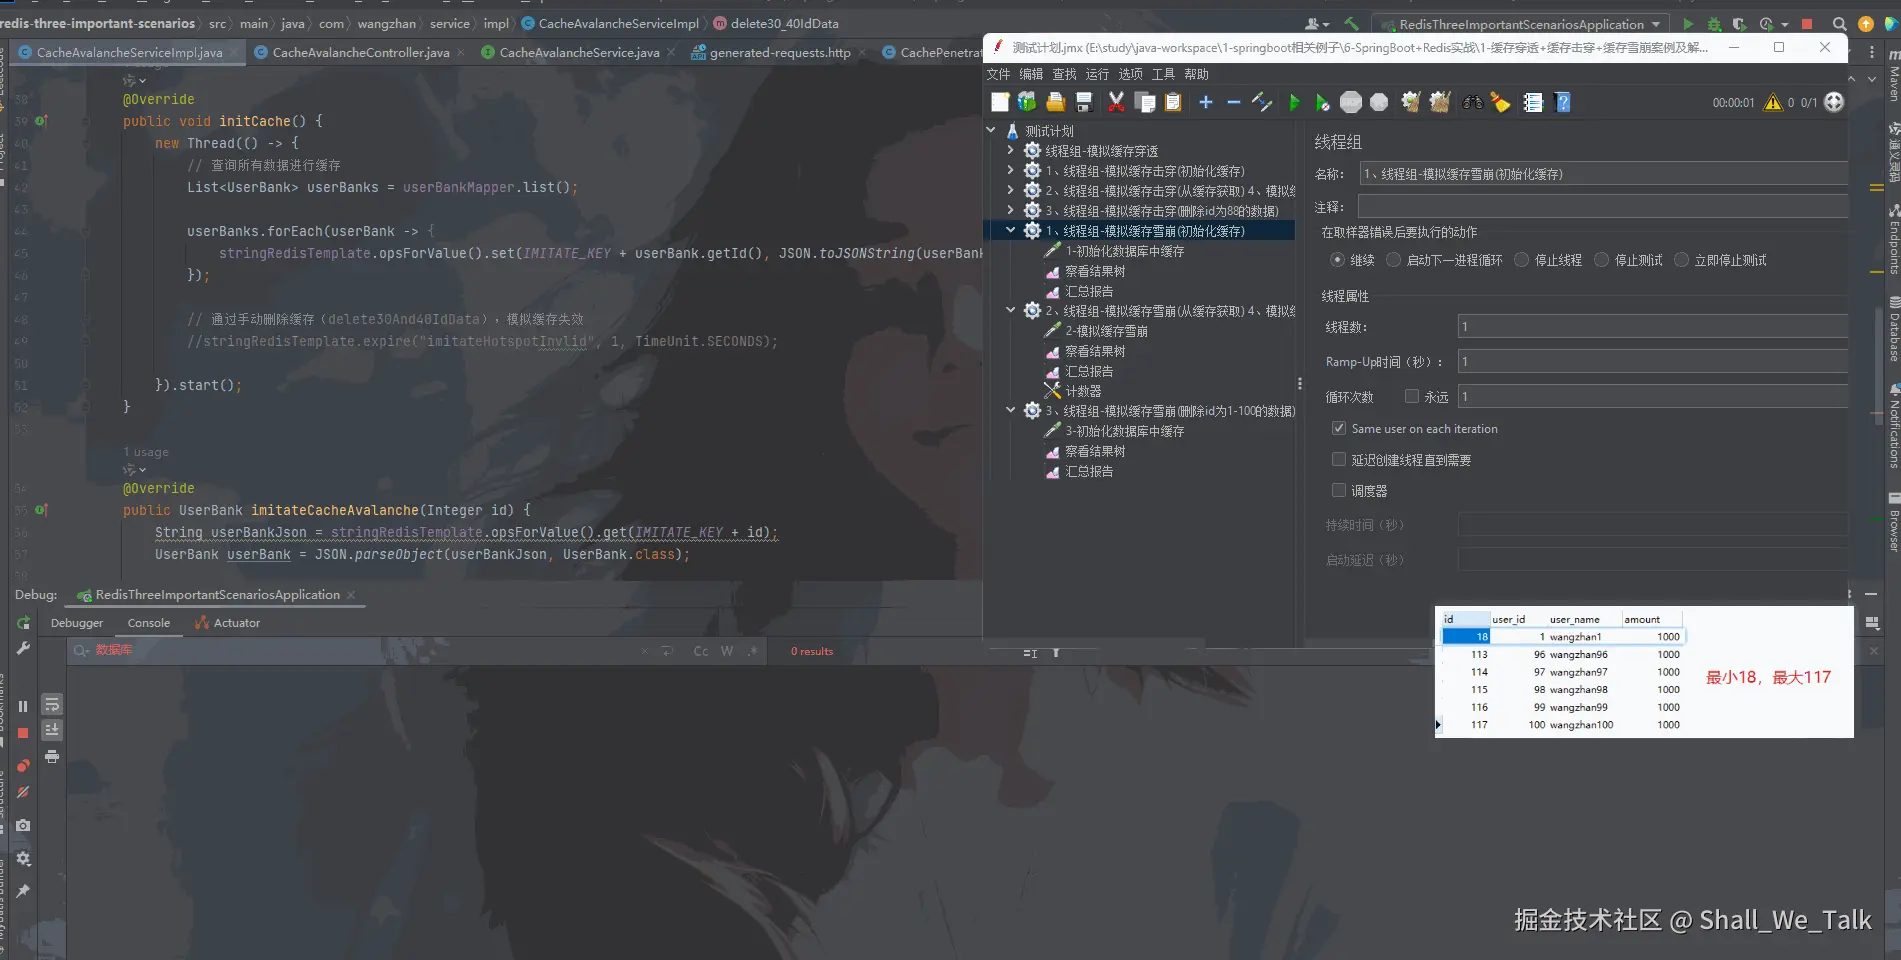Click the Mute Breakpoints icon in Debug panel
1901x960 pixels.
coord(23,792)
